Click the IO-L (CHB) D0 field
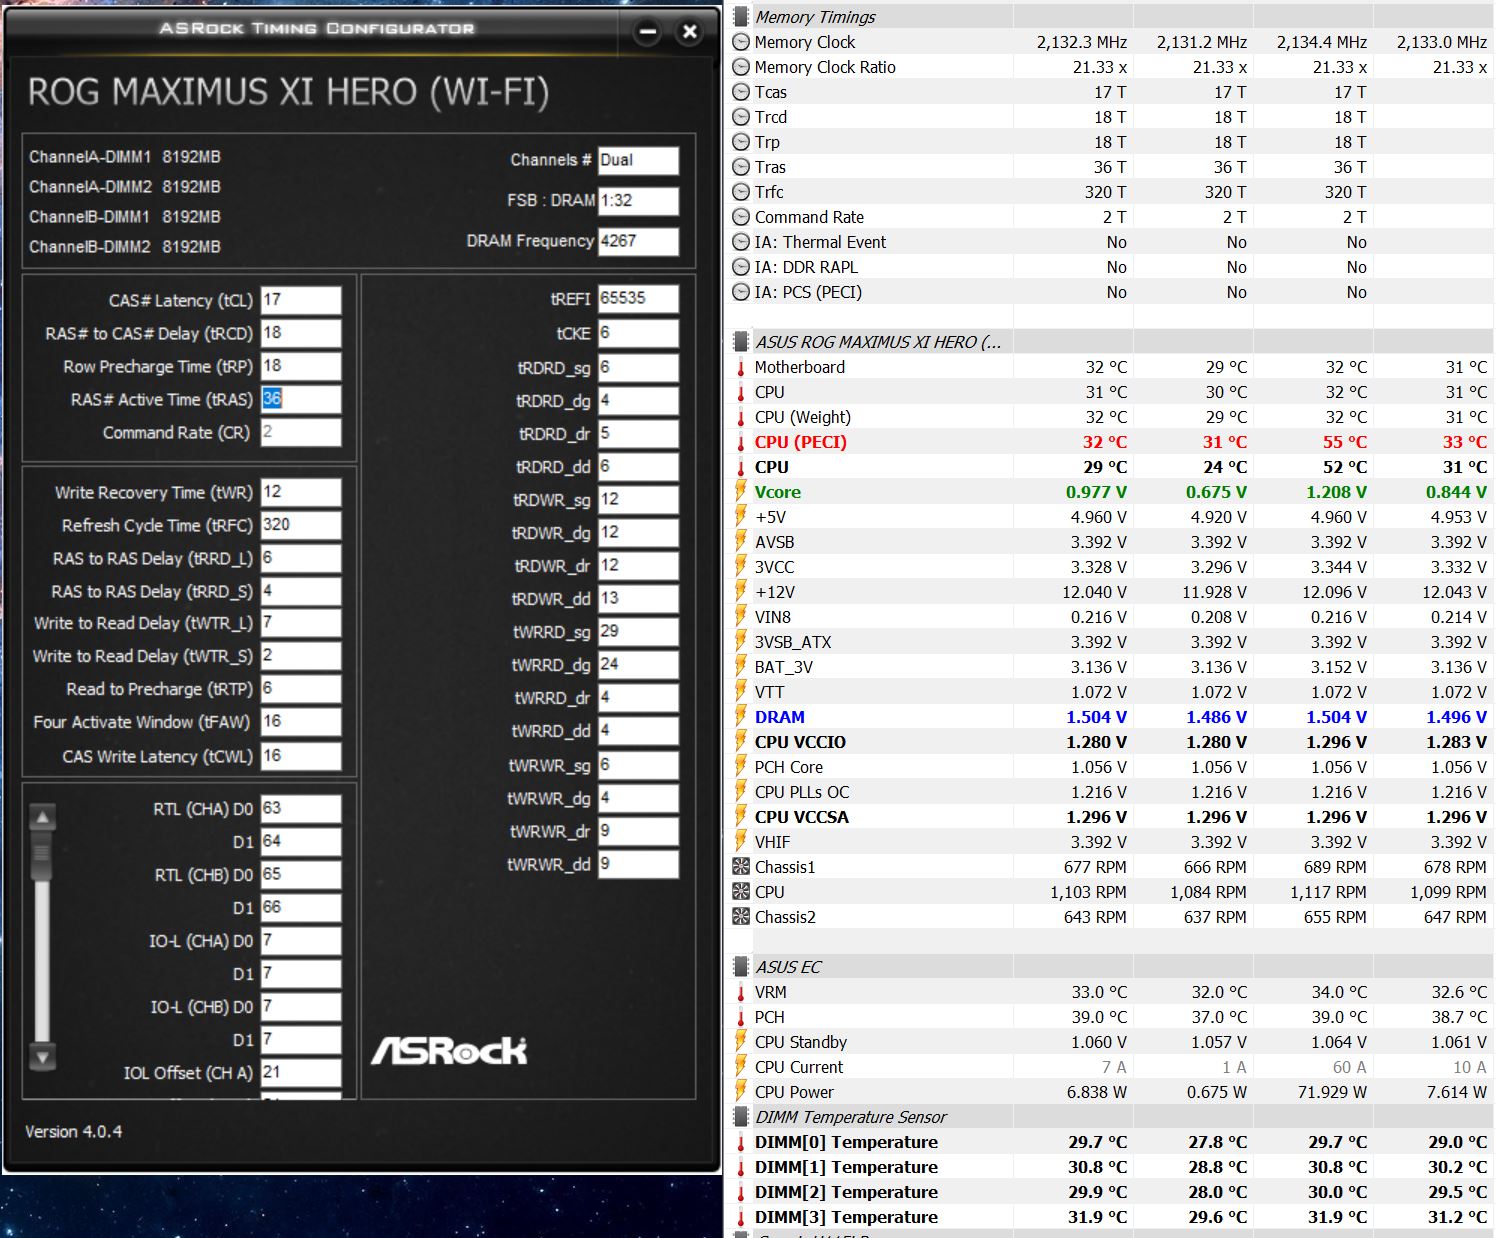1496x1238 pixels. tap(301, 1006)
